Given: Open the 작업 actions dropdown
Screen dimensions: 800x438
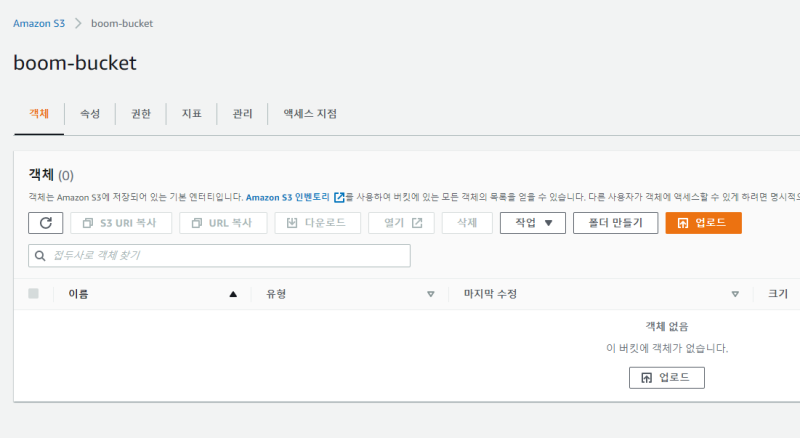Looking at the screenshot, I should pos(533,223).
